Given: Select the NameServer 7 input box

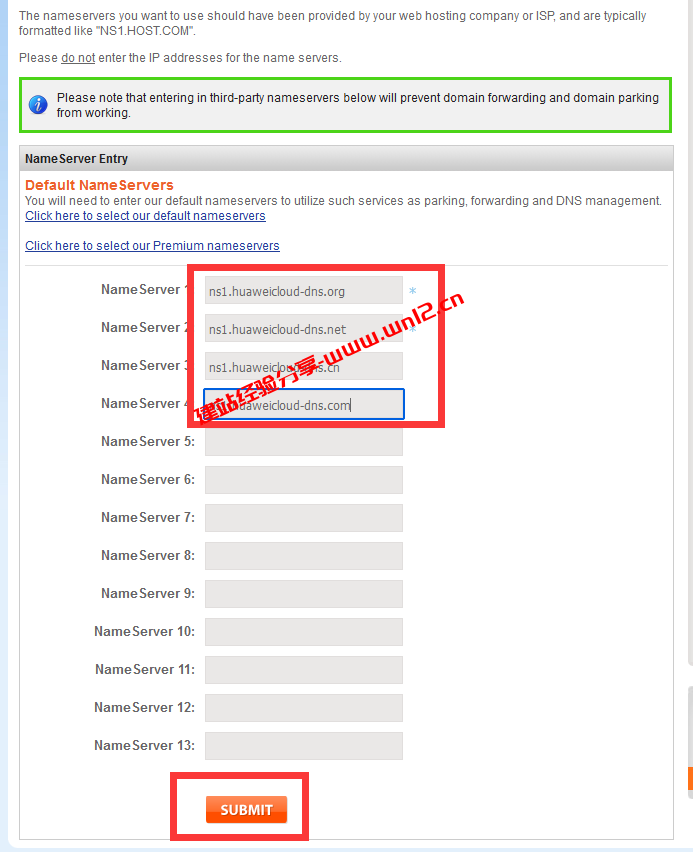Looking at the screenshot, I should (303, 518).
